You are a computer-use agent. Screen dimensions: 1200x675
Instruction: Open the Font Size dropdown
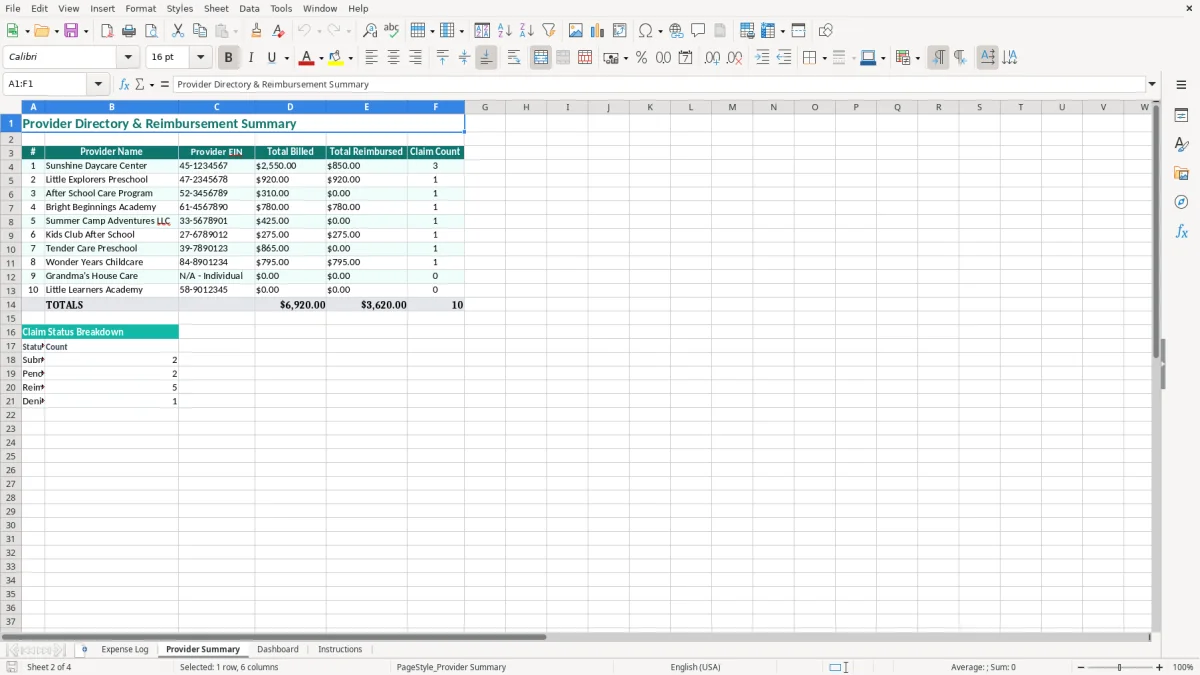point(200,58)
